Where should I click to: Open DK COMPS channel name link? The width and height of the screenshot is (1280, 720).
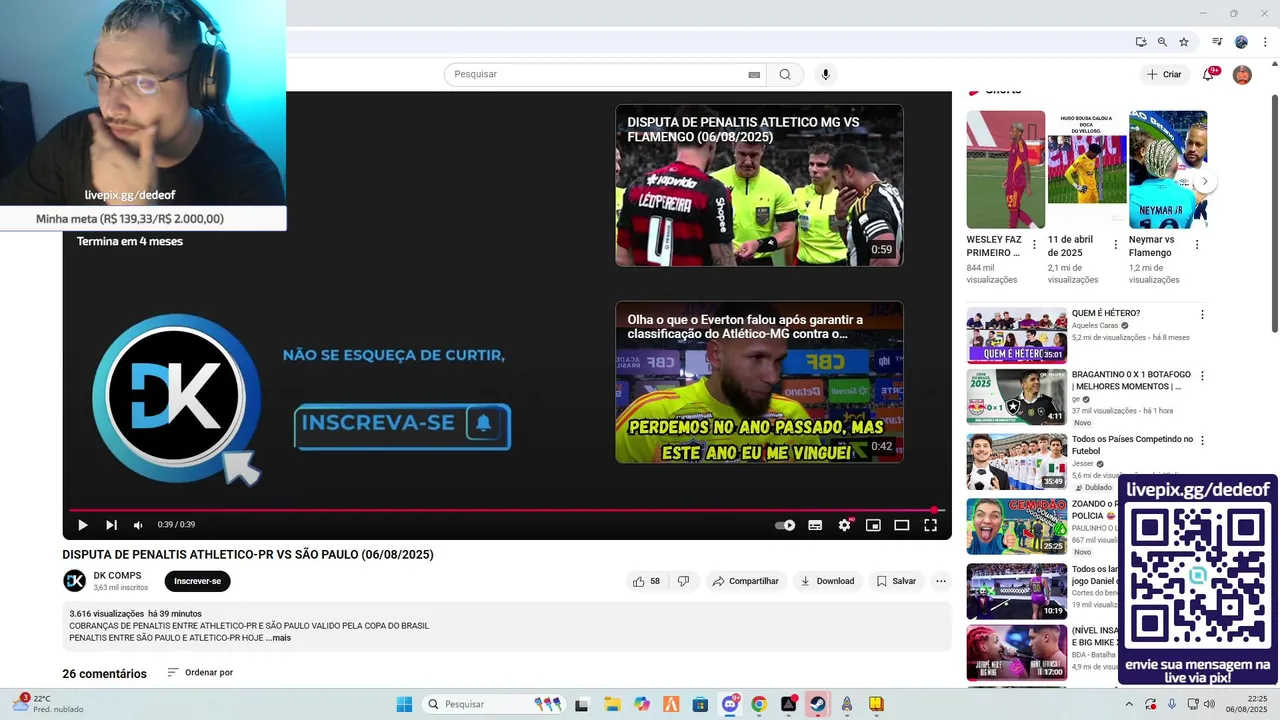click(117, 575)
